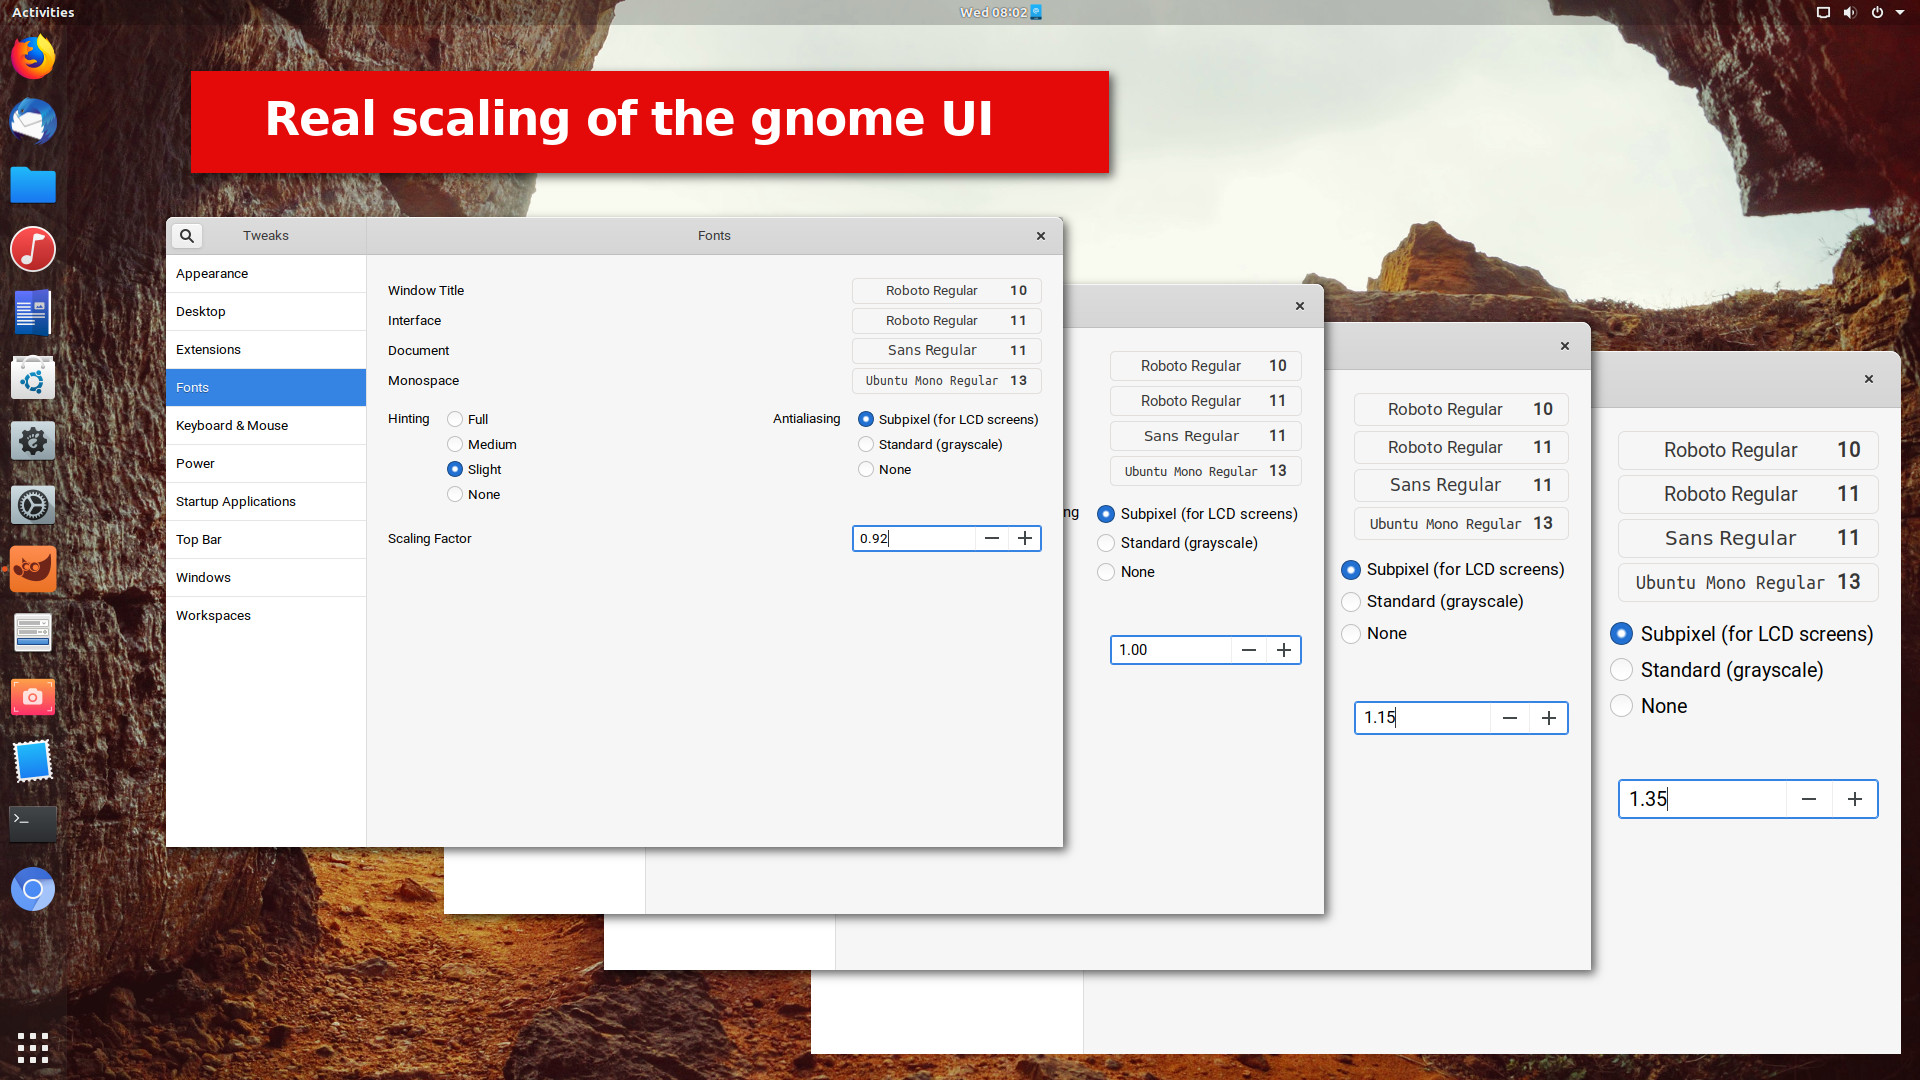Decrease the 1.35 scaling value with minus

pos(1809,799)
